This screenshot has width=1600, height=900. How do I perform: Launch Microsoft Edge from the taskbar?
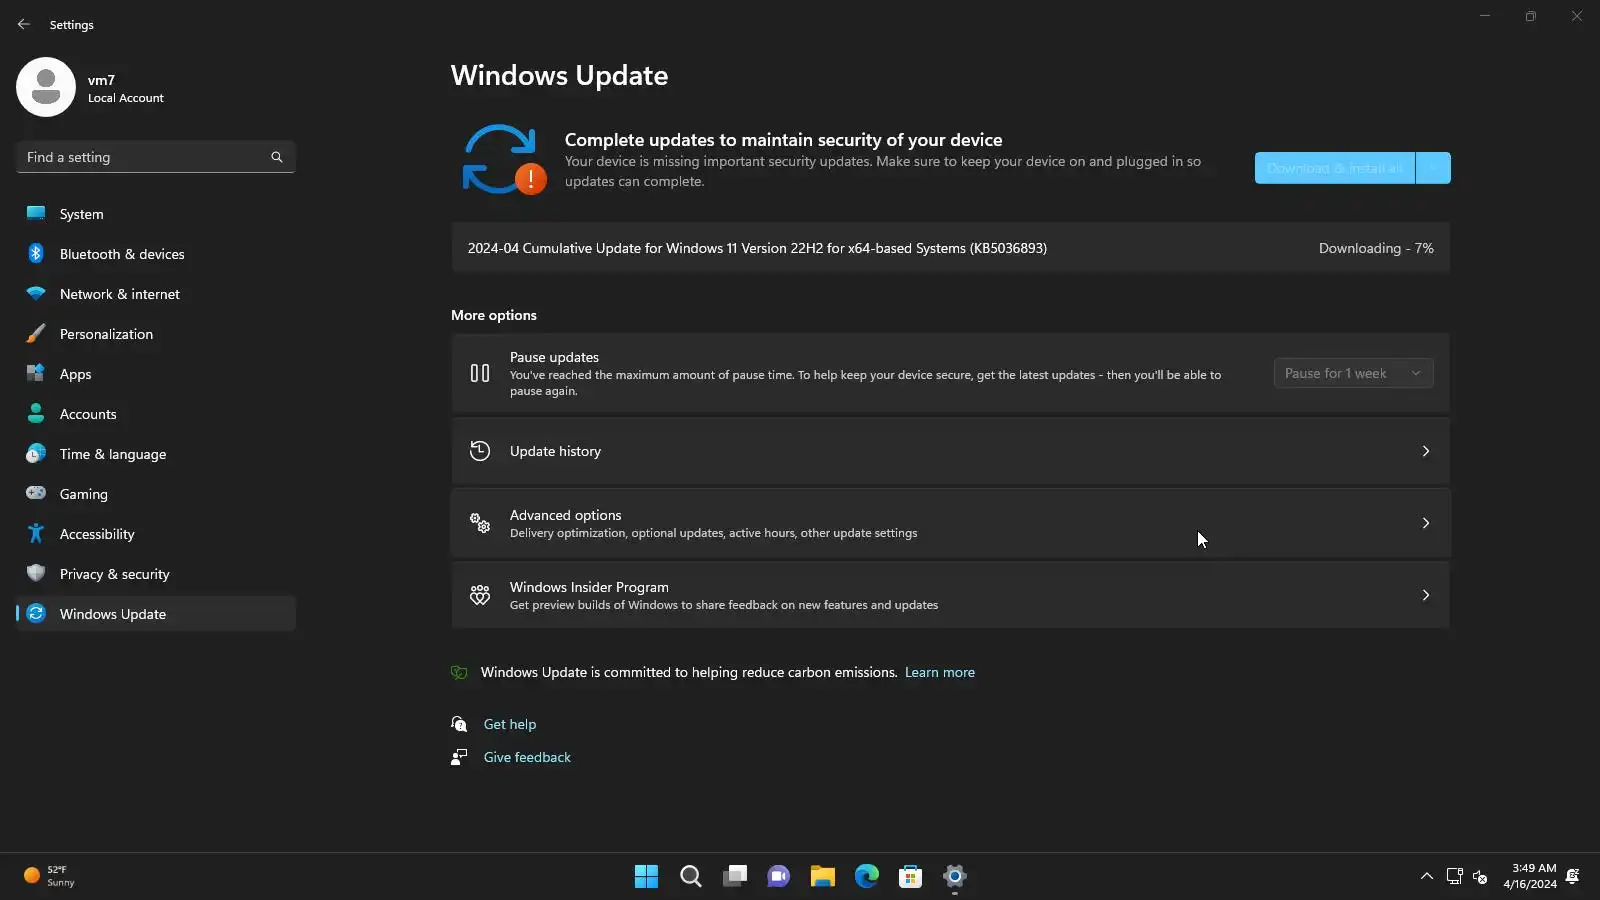(x=867, y=876)
